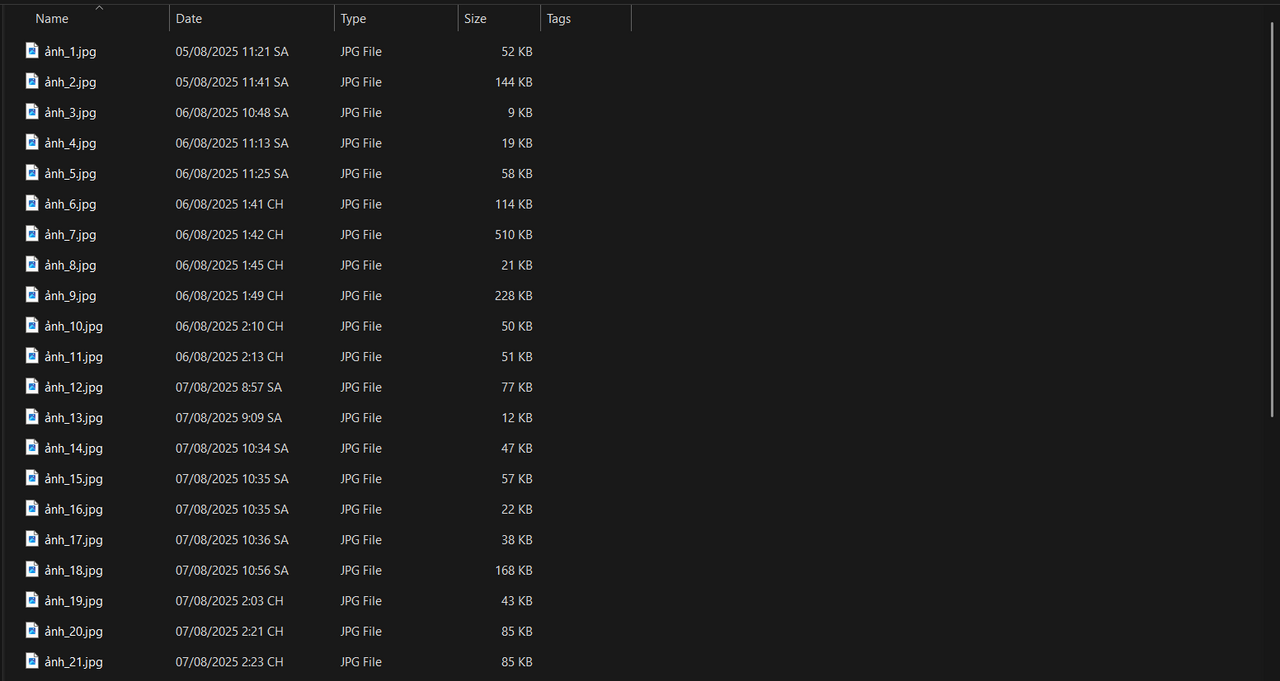Select the file icon for ảnh_3.jpg
The width and height of the screenshot is (1280, 681).
coord(32,112)
